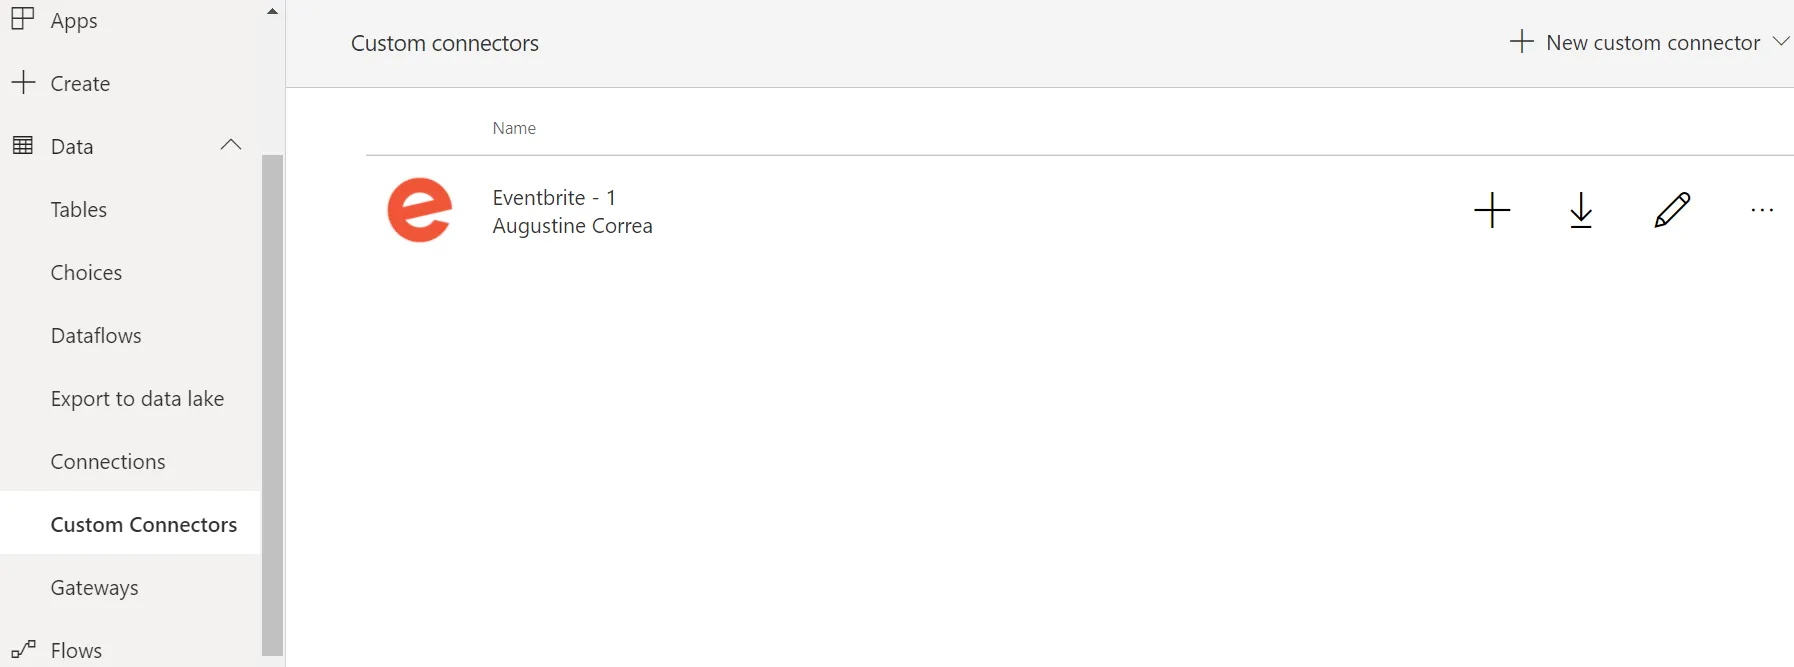Click the Eventbrite connector logo icon
This screenshot has width=1794, height=667.
pyautogui.click(x=420, y=210)
